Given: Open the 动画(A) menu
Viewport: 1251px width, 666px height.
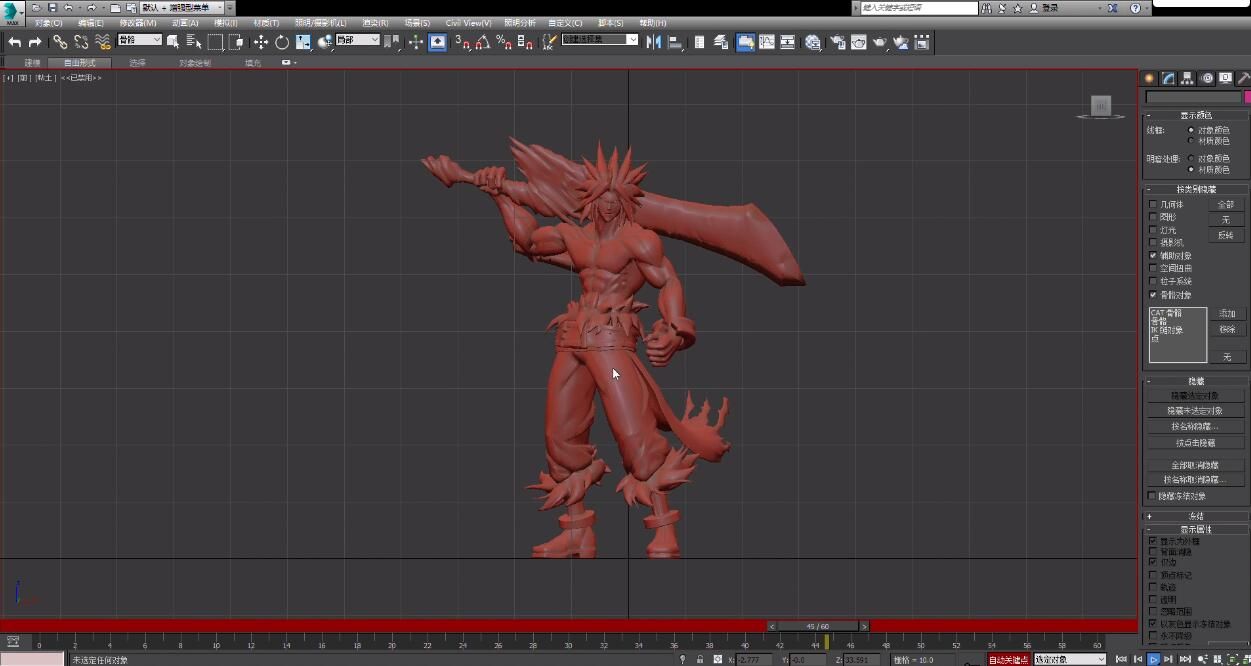Looking at the screenshot, I should tap(185, 23).
